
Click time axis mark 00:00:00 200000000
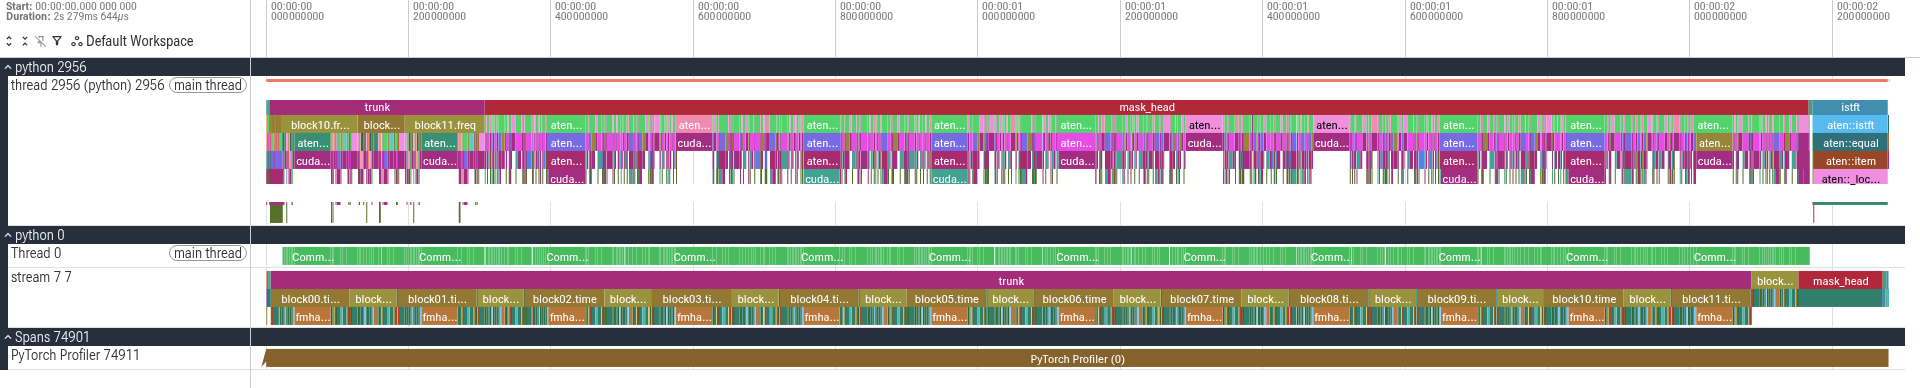[439, 11]
